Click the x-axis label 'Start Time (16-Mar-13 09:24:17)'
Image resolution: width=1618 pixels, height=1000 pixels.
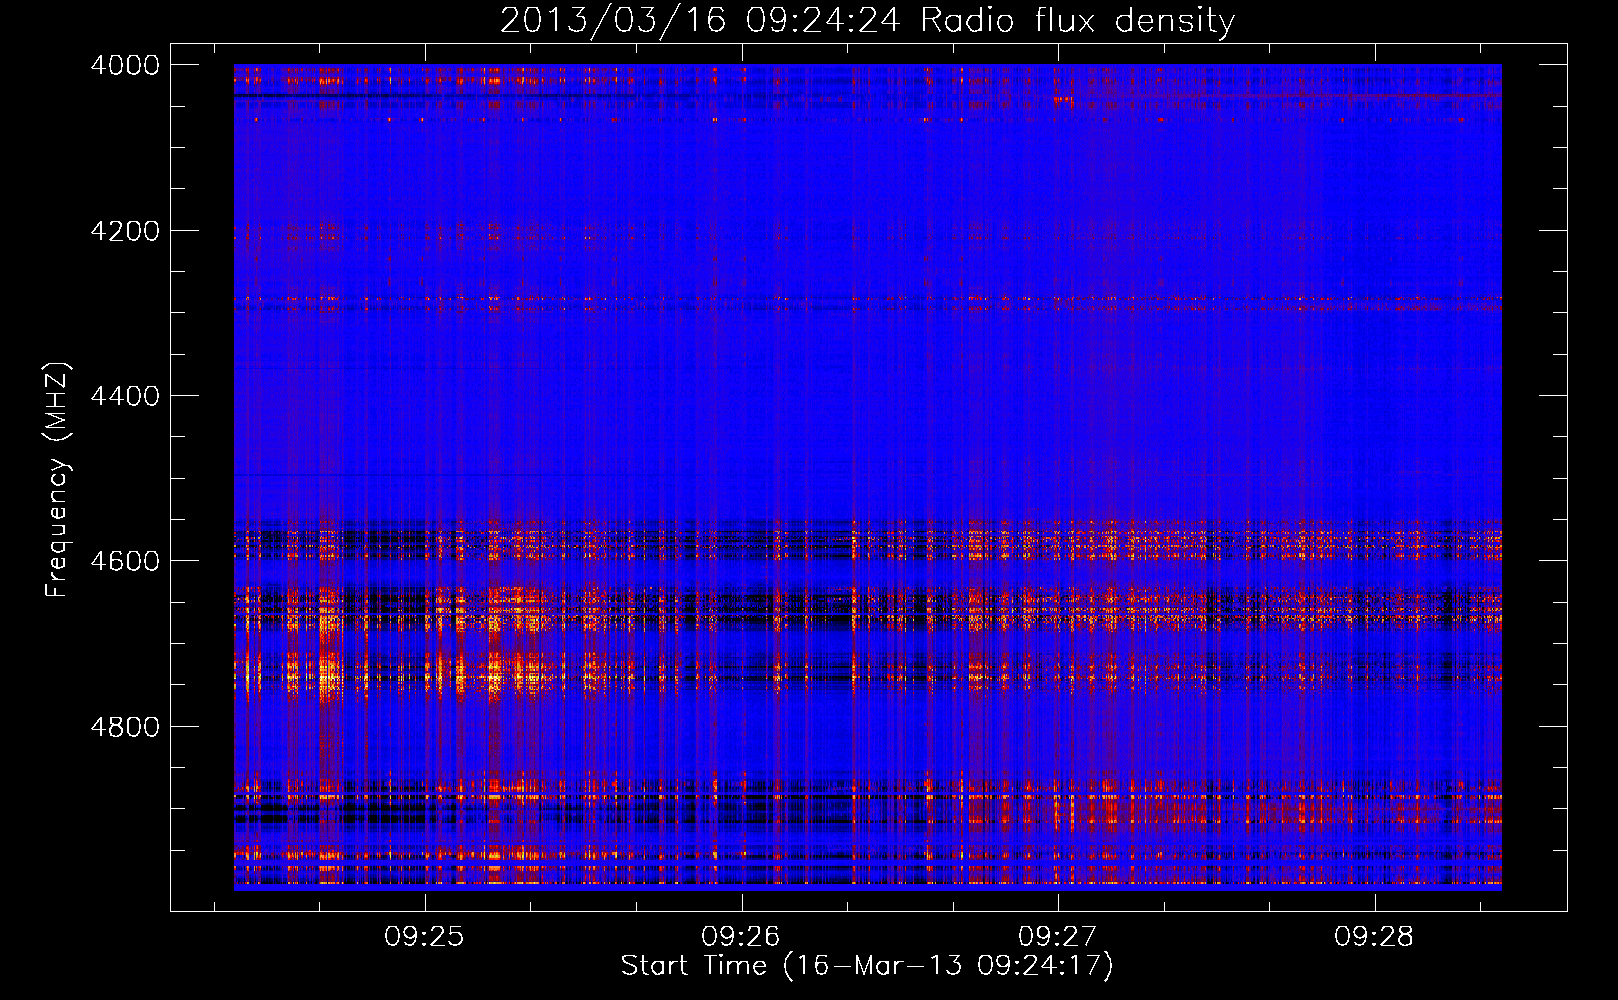(x=867, y=966)
